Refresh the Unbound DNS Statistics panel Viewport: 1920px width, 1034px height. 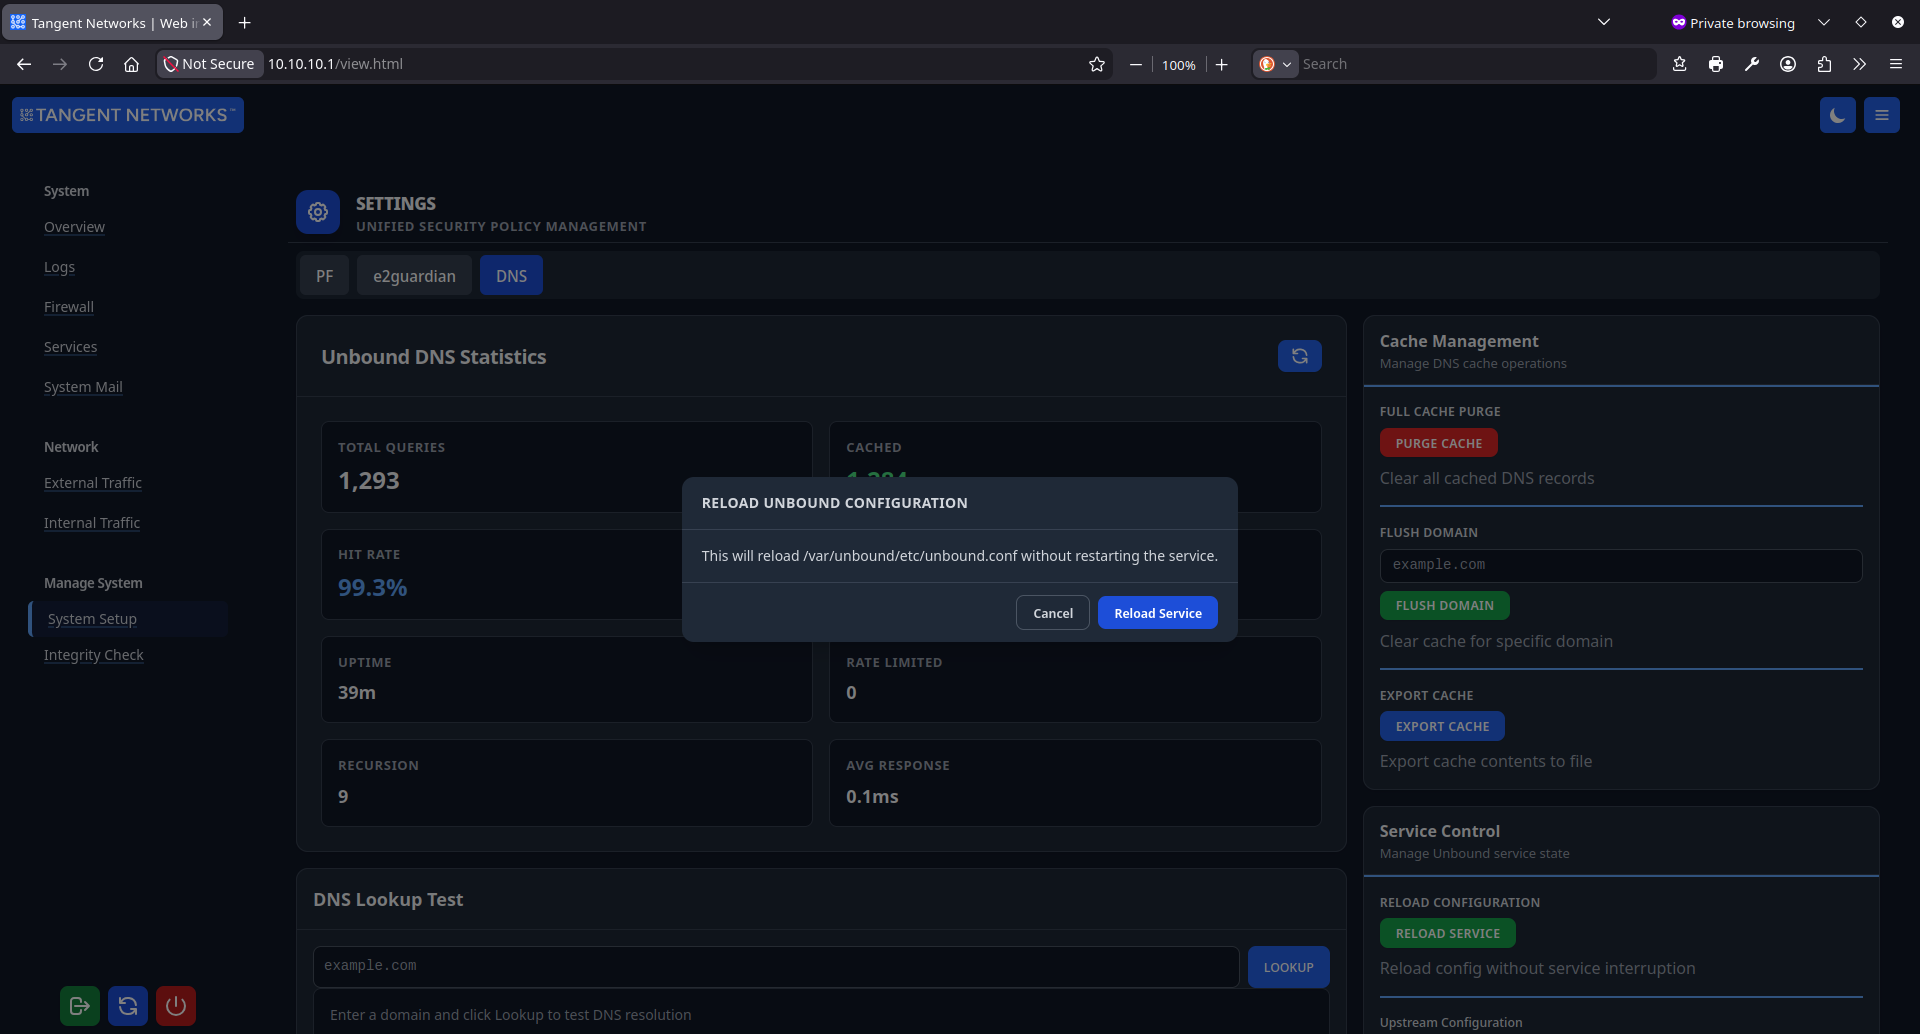(x=1298, y=355)
